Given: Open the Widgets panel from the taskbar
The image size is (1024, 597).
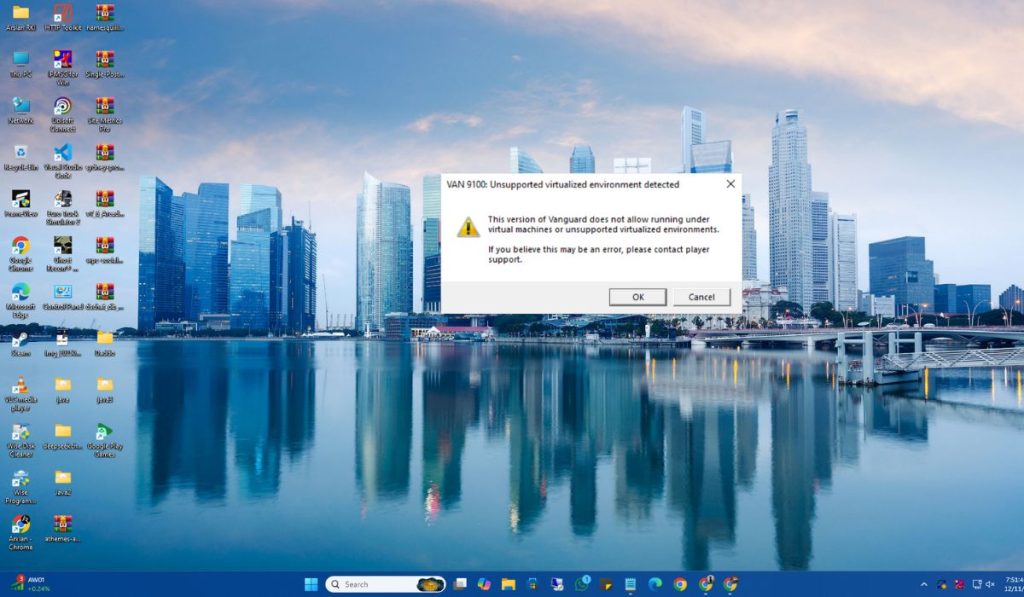Looking at the screenshot, I should 483,584.
